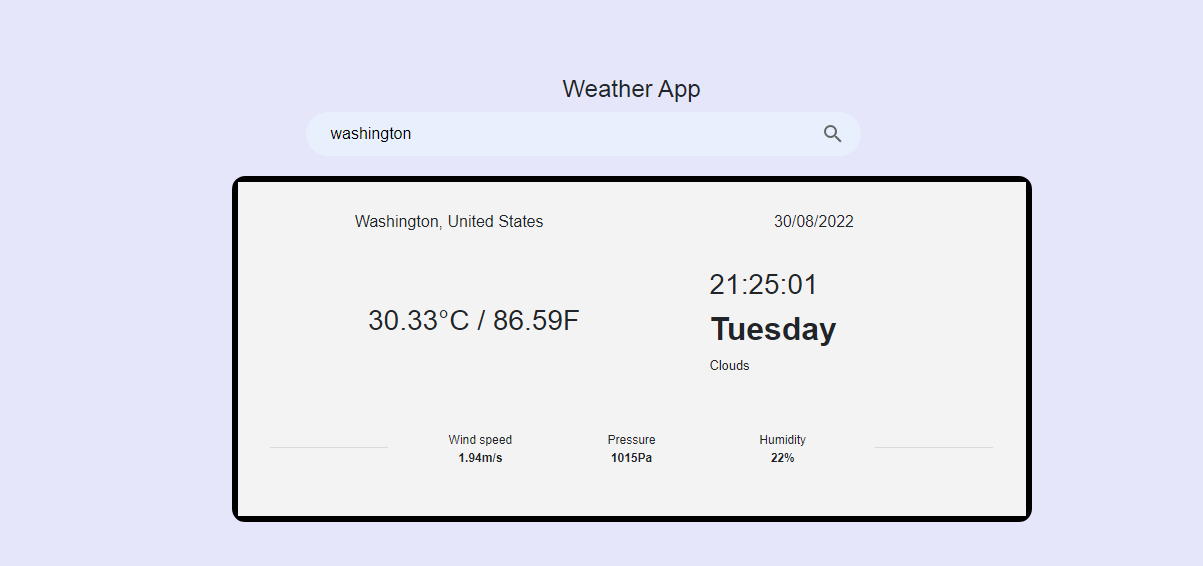
Task: Click the Weather App title heading
Action: click(631, 89)
